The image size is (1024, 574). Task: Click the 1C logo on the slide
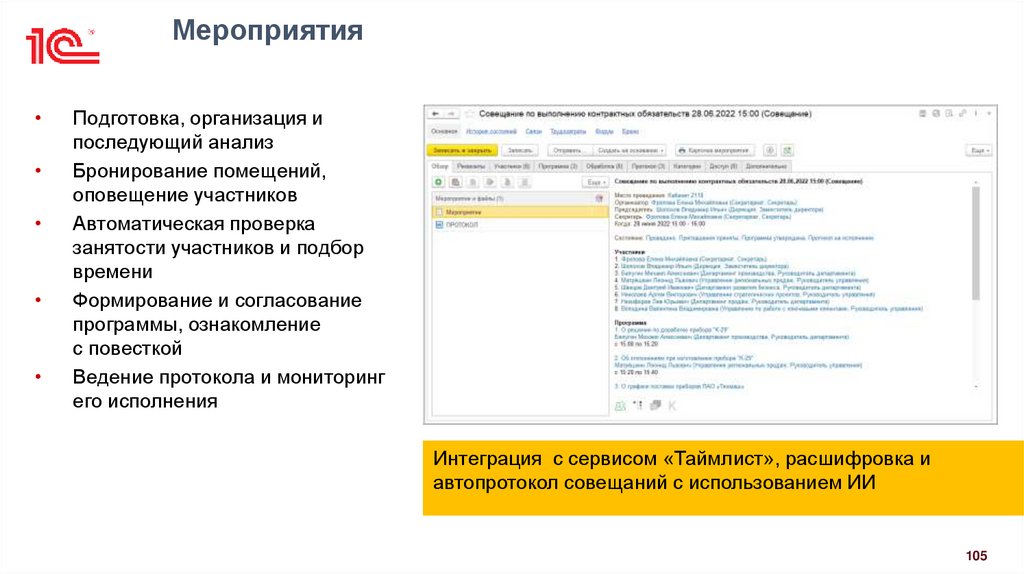pyautogui.click(x=62, y=46)
